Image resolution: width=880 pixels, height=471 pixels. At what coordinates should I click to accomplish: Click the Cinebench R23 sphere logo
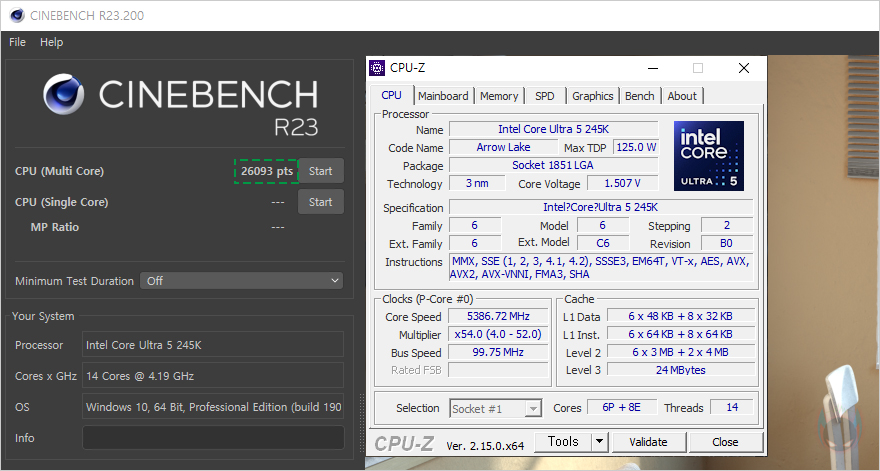[63, 94]
